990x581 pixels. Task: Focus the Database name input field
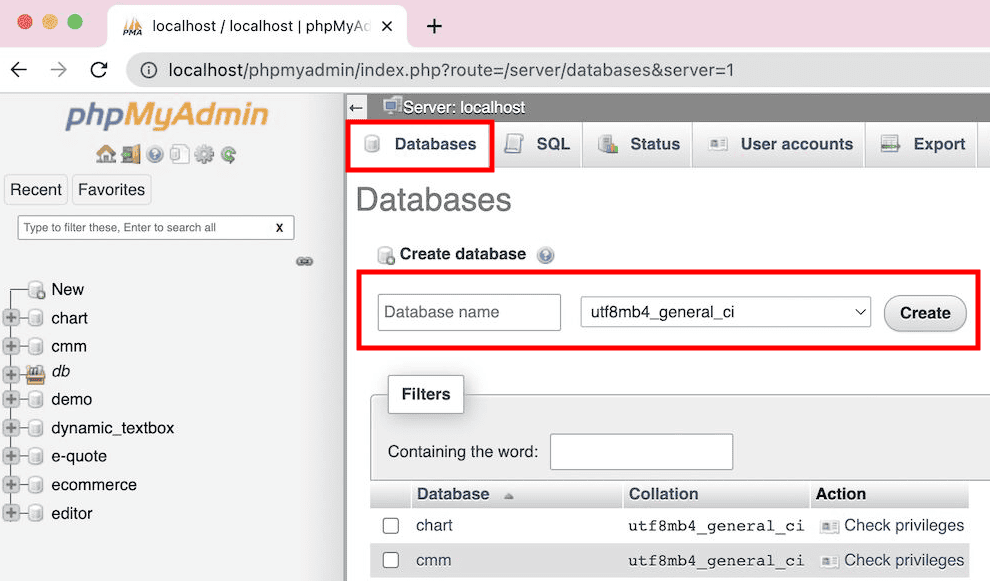(469, 312)
